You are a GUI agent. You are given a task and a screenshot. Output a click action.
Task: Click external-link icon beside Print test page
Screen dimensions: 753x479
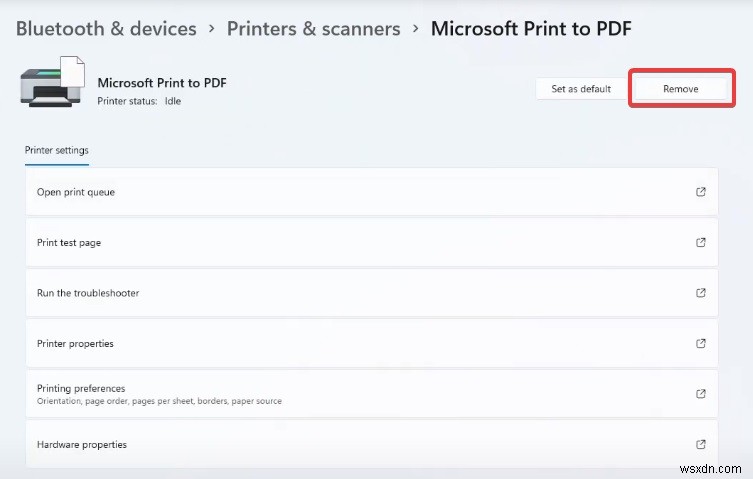[700, 242]
